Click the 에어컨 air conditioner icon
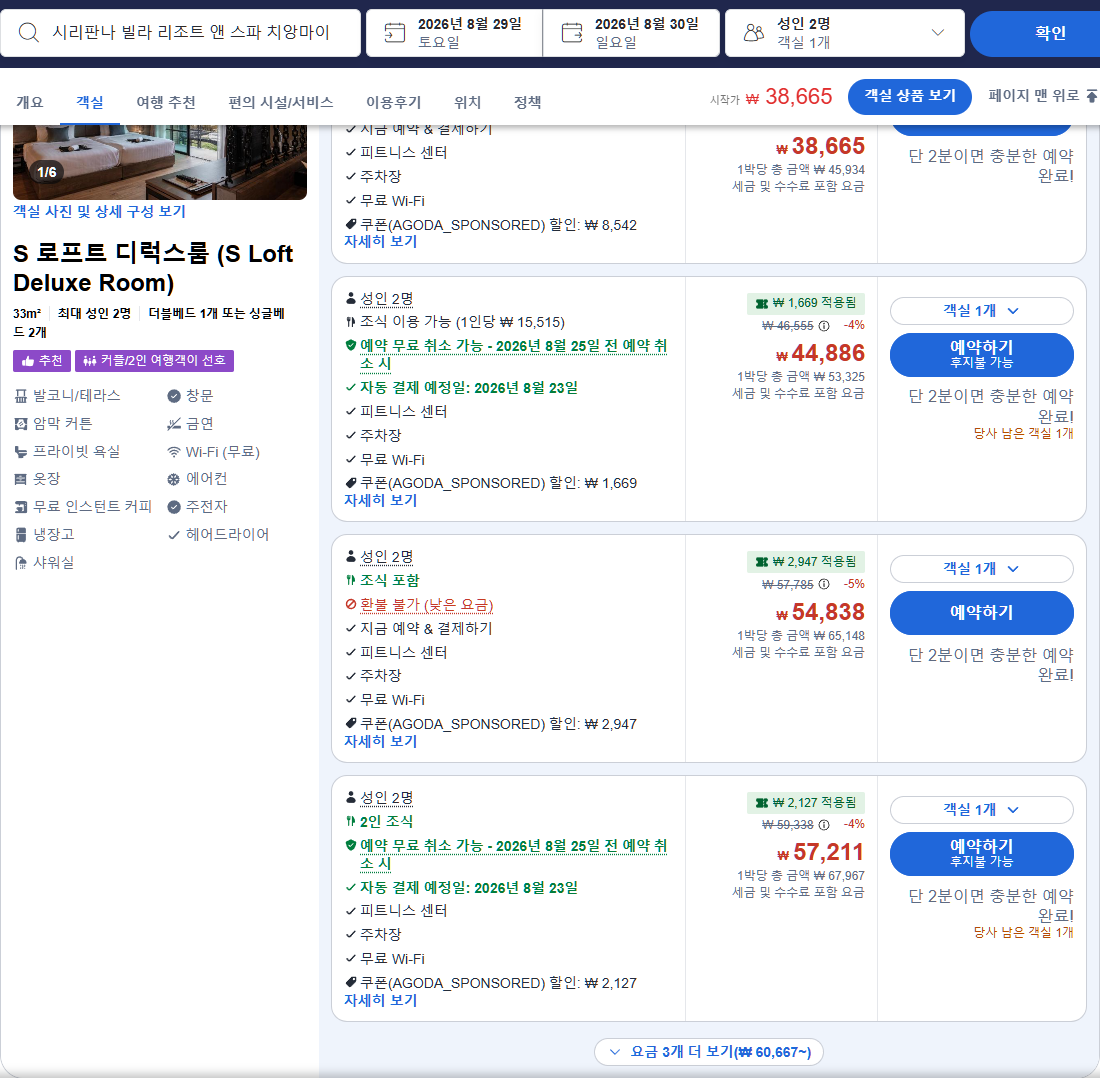The height and width of the screenshot is (1079, 1100). (174, 479)
